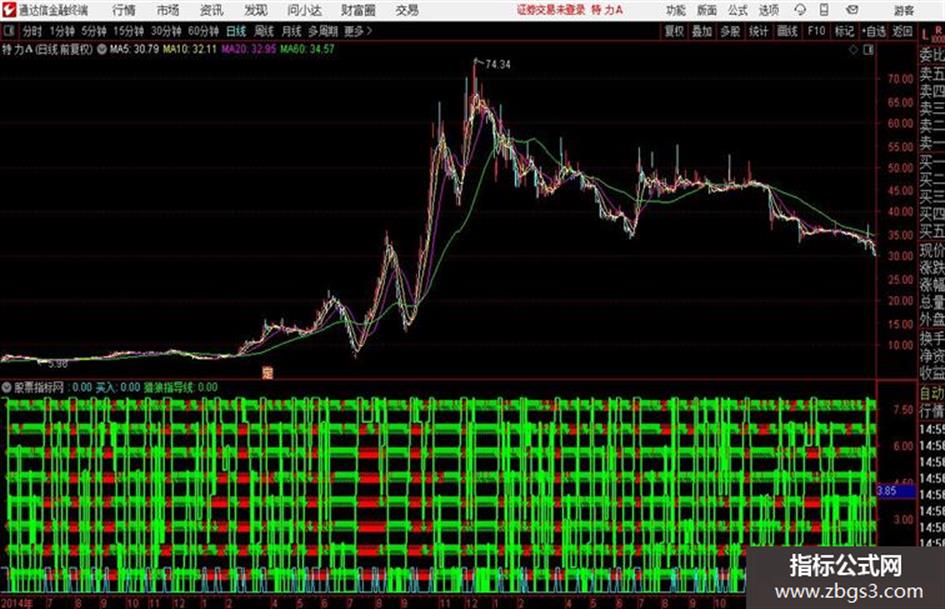
Task: Open the 问小达 menu
Action: click(x=304, y=10)
